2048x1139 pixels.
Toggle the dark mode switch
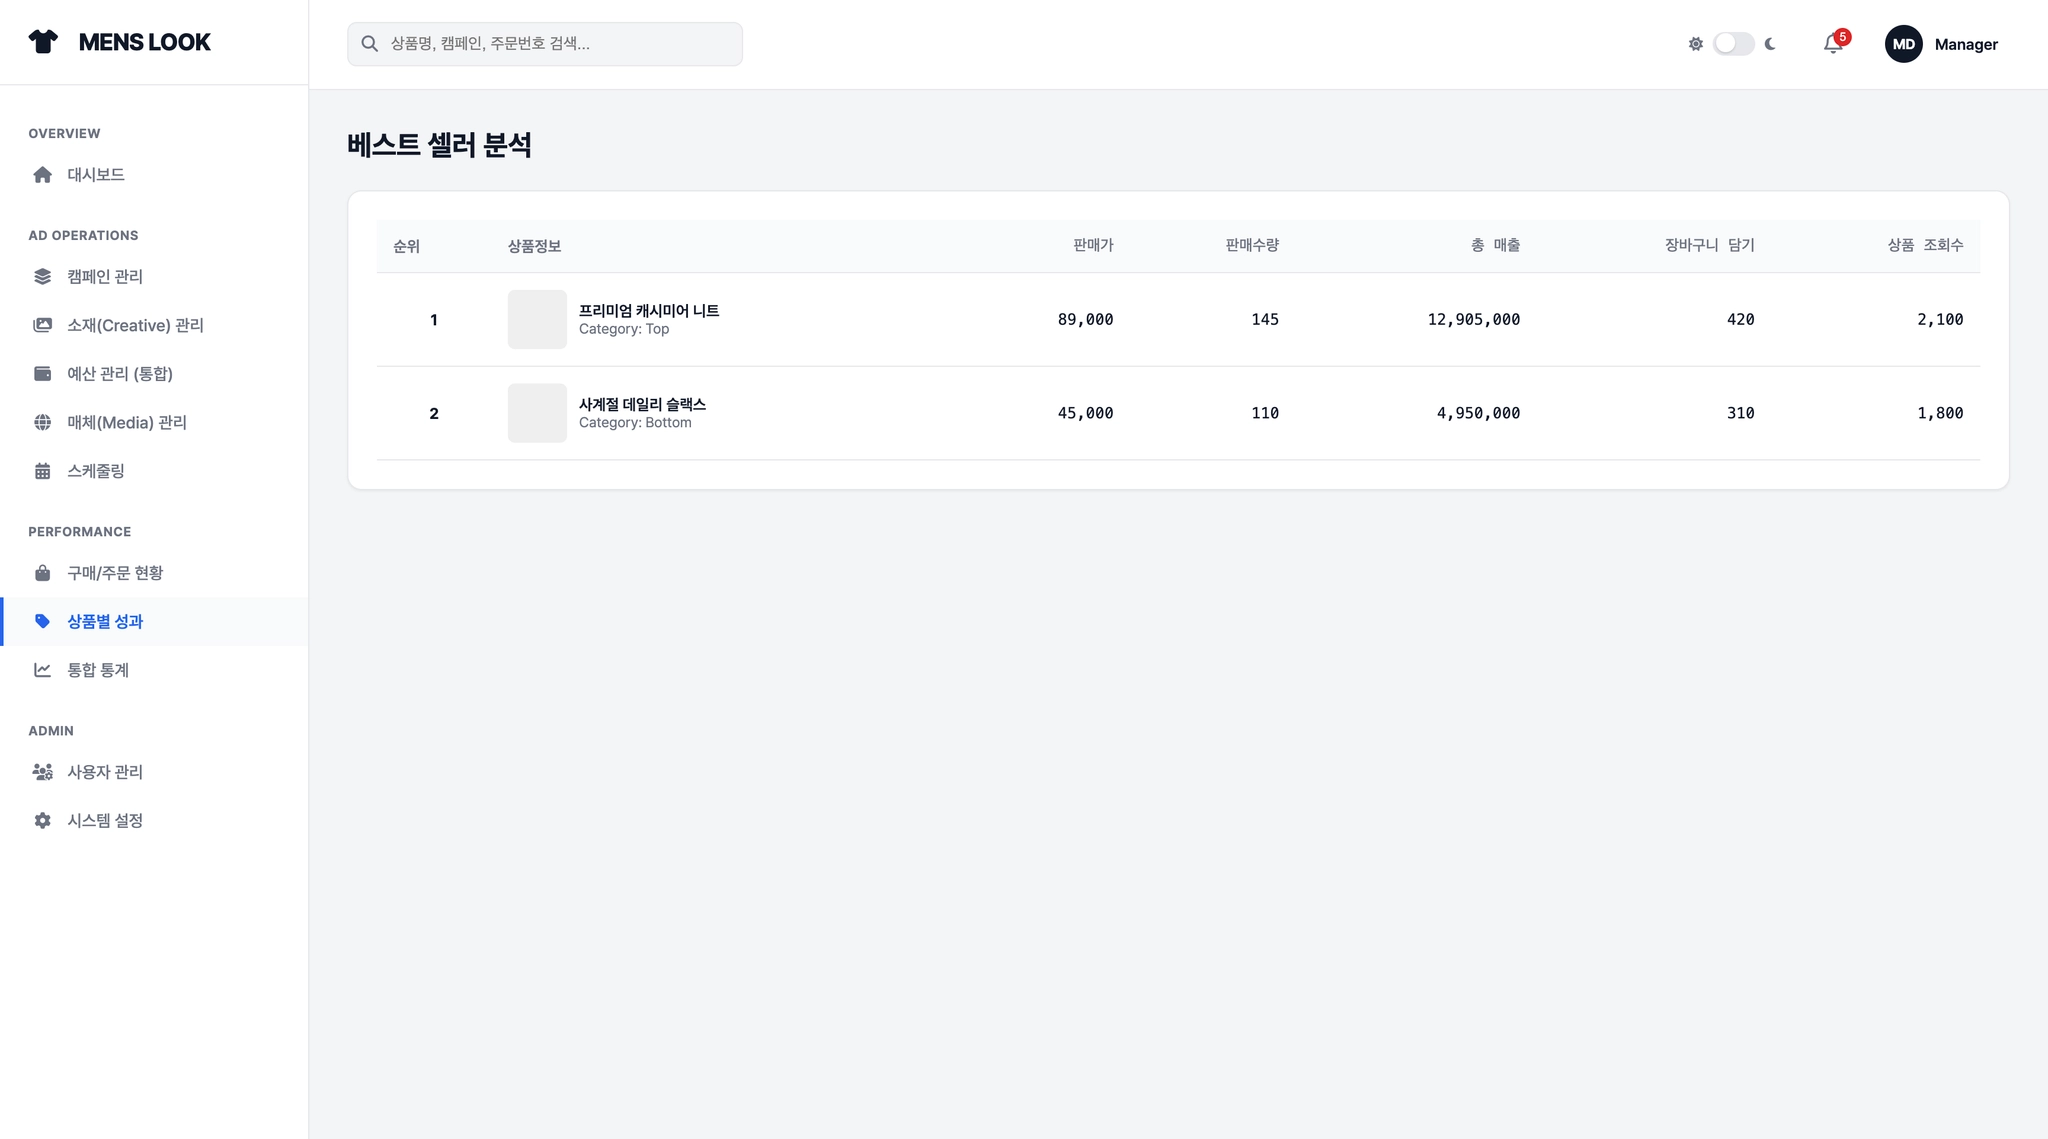pos(1733,44)
